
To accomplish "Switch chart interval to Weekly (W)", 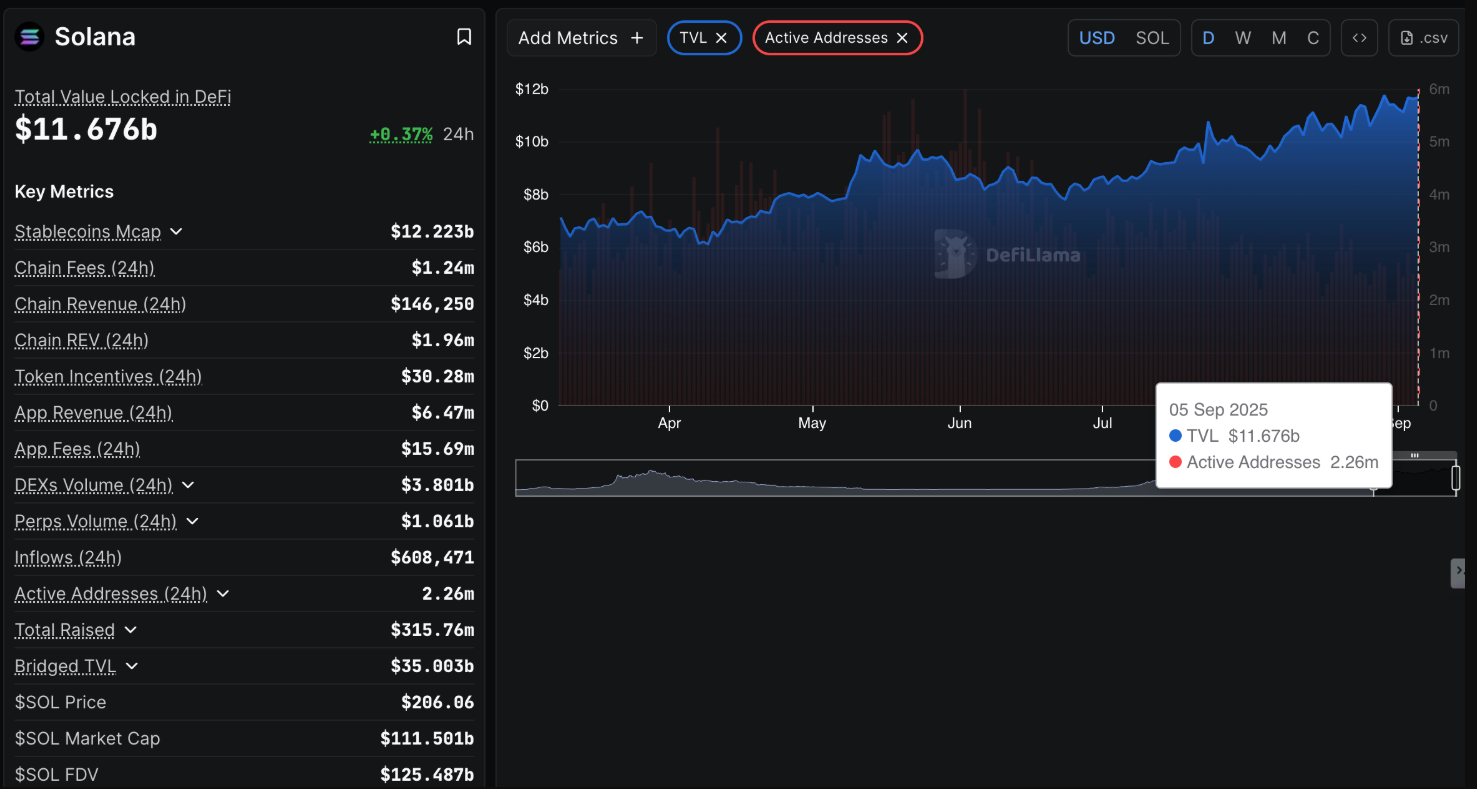I will [1243, 38].
